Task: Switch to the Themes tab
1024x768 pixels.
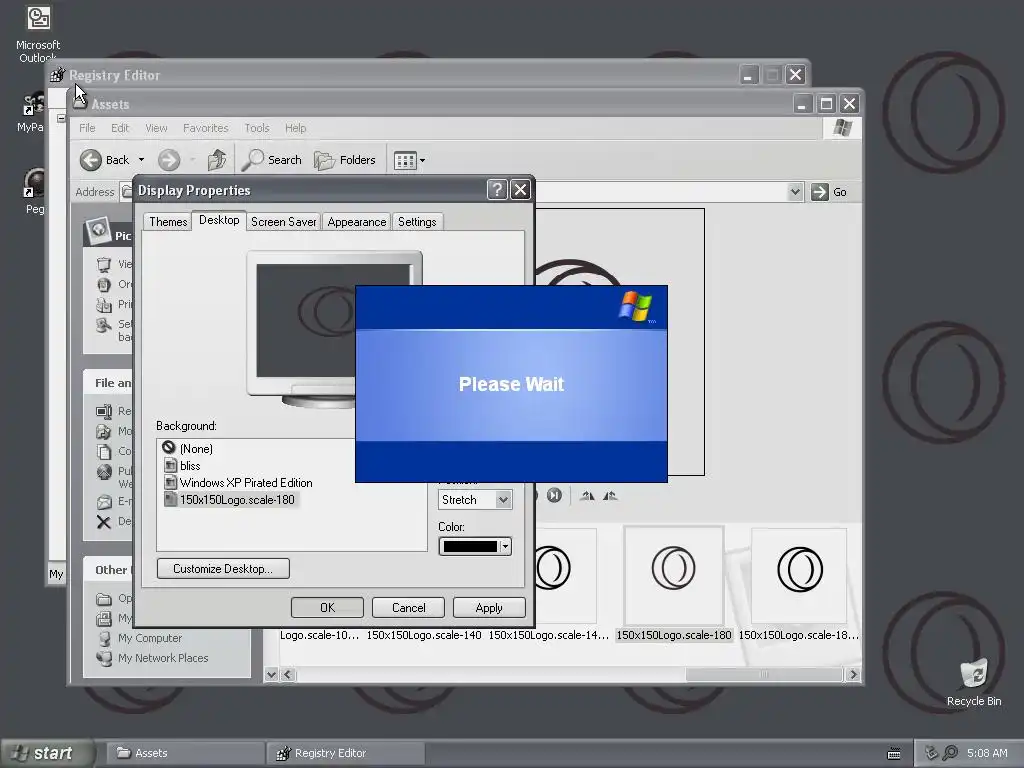Action: pyautogui.click(x=168, y=222)
